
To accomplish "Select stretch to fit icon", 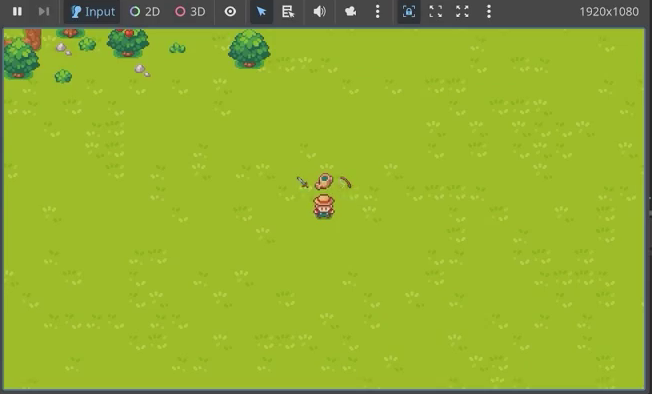I will tap(462, 12).
